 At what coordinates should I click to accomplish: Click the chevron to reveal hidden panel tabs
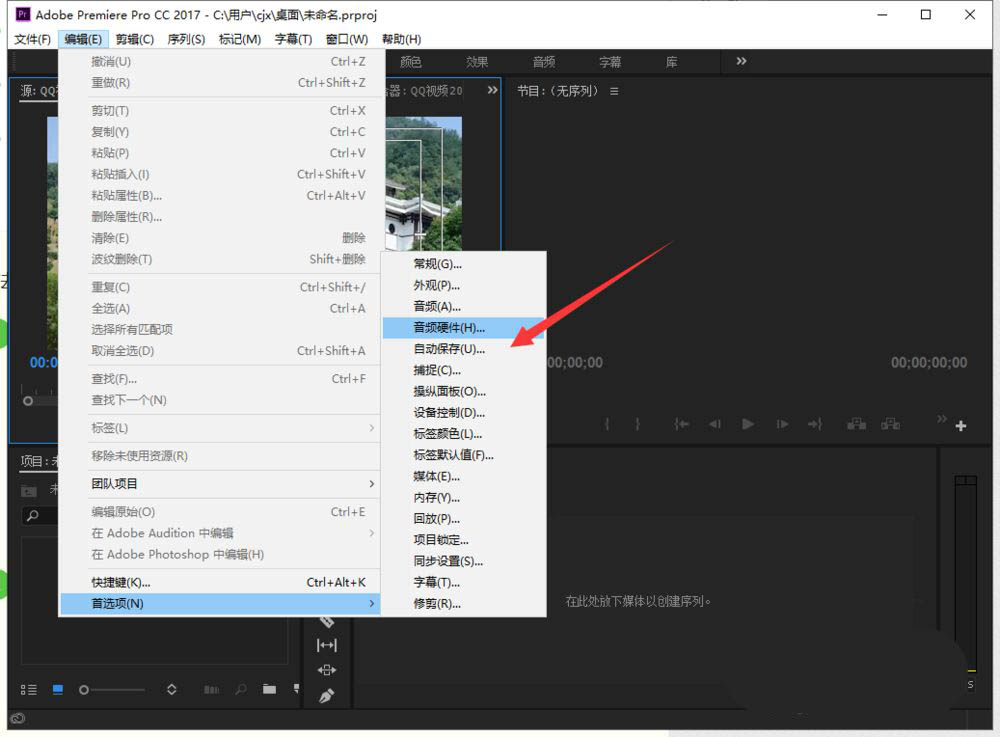(x=740, y=61)
